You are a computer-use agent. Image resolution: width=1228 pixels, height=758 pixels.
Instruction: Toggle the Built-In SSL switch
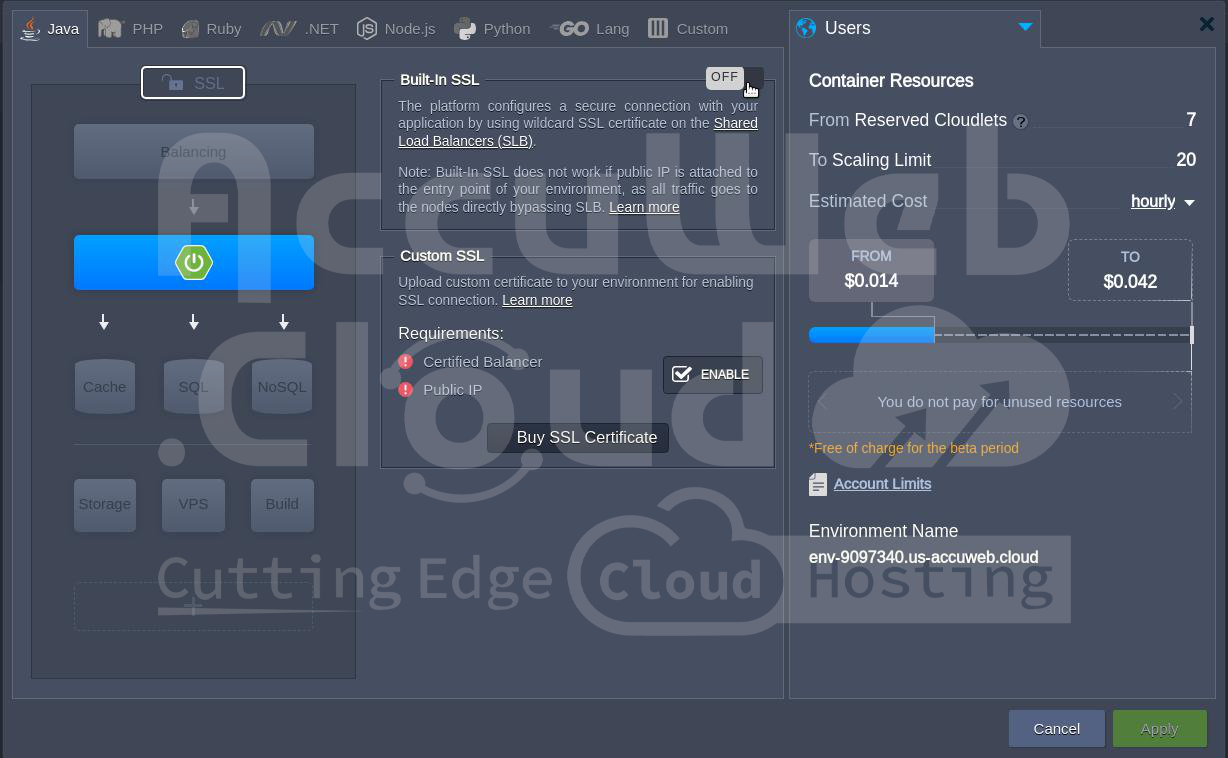(734, 78)
